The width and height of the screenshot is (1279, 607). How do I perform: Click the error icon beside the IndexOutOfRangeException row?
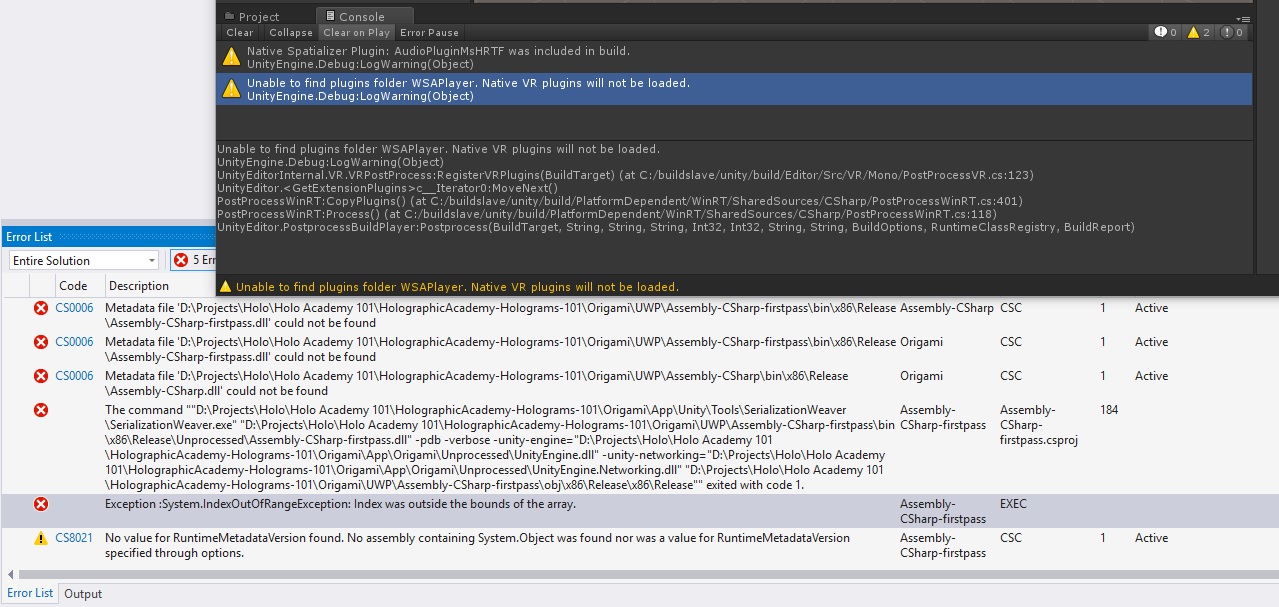click(41, 504)
